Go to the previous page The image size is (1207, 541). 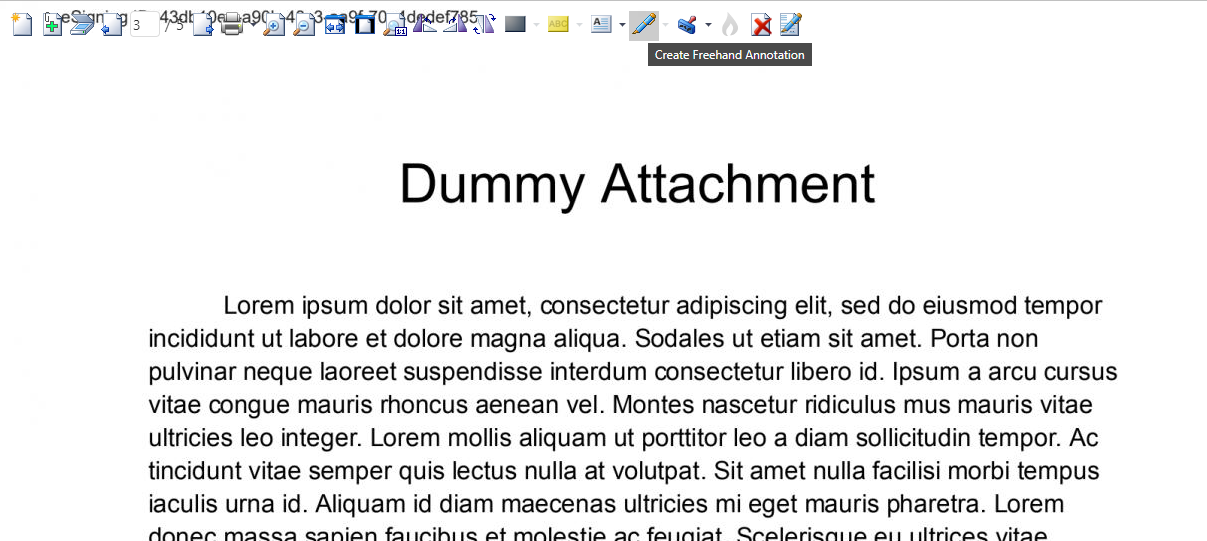pyautogui.click(x=111, y=24)
